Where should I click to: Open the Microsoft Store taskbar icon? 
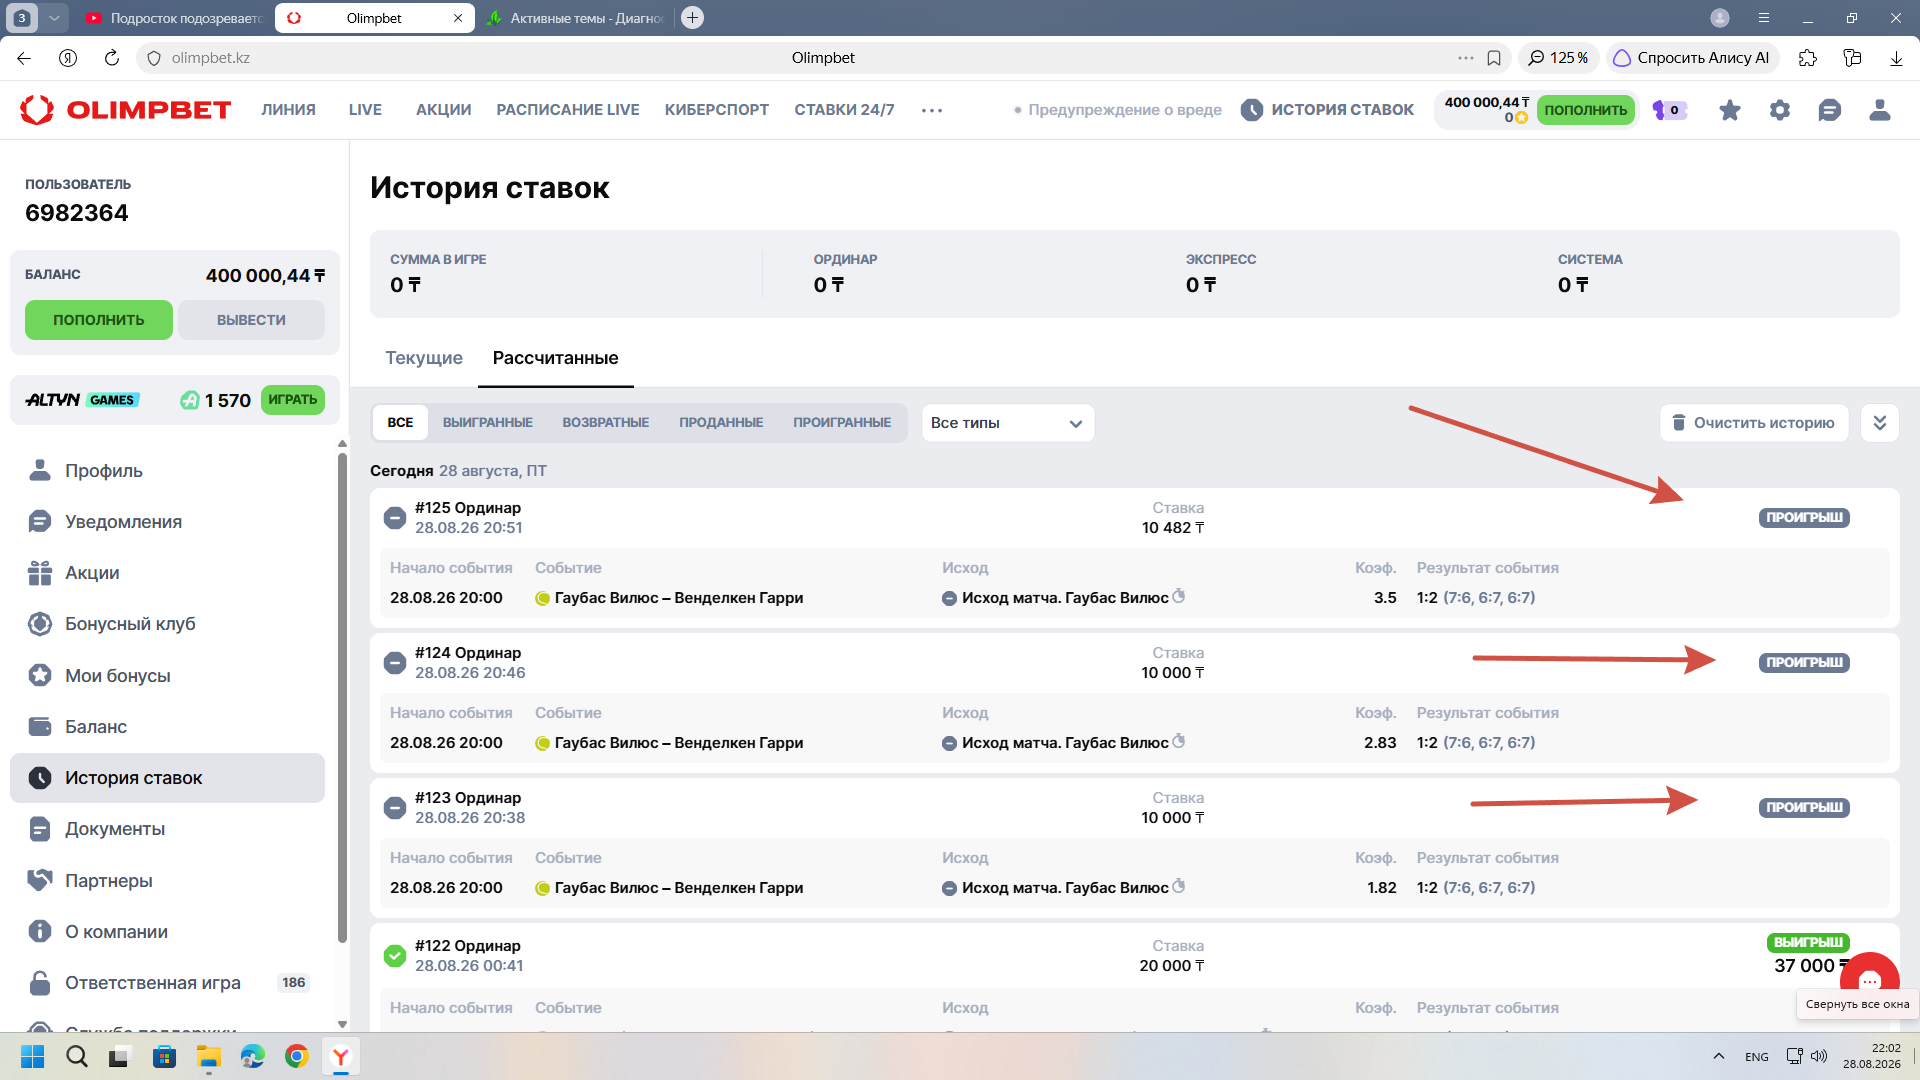pyautogui.click(x=164, y=1057)
